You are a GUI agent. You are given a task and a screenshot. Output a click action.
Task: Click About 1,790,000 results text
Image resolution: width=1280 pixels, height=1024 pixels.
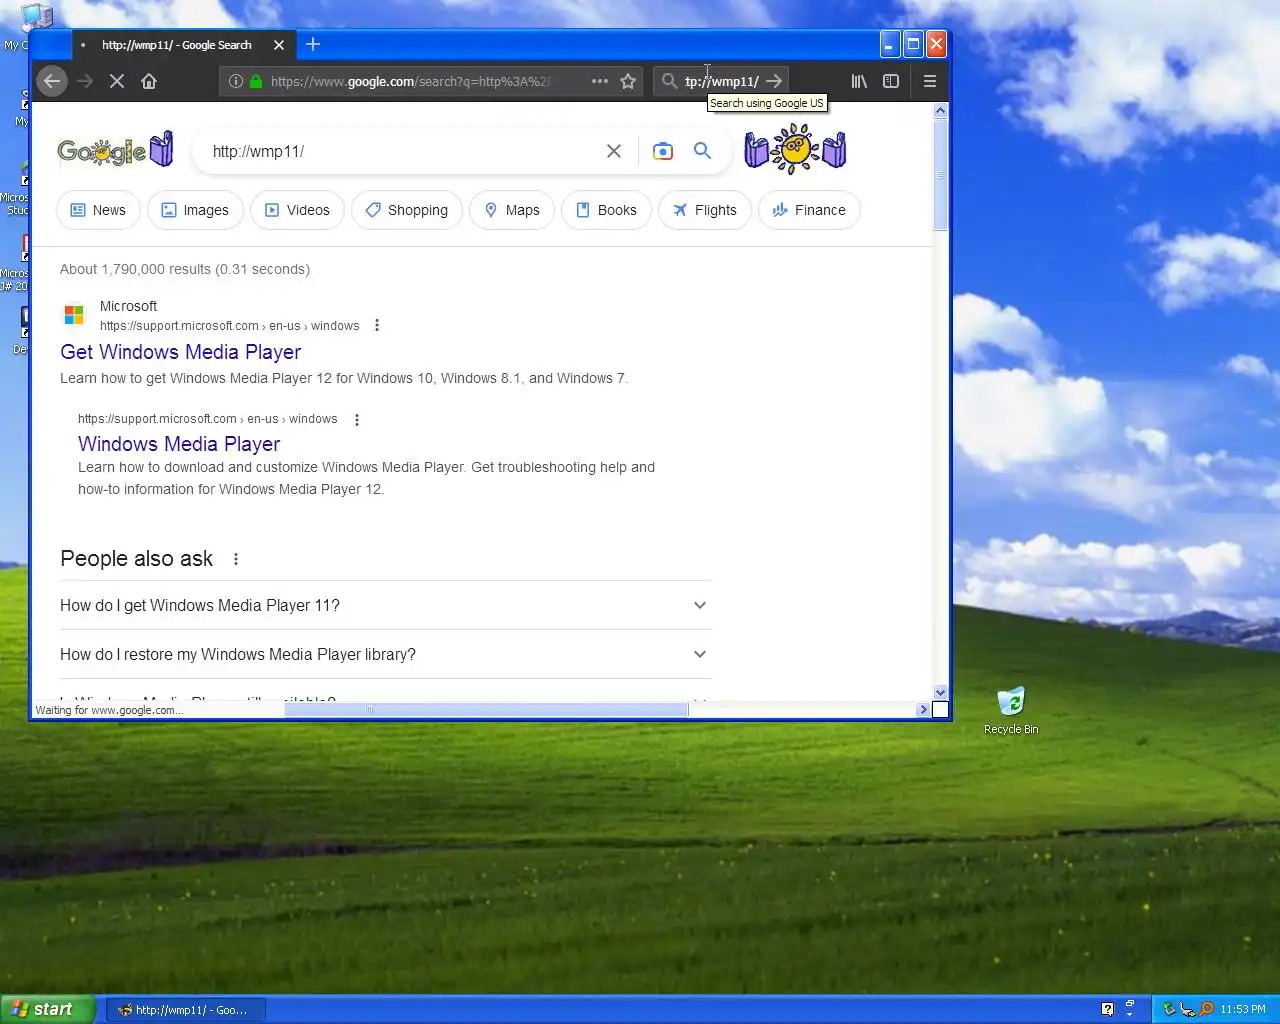pyautogui.click(x=185, y=269)
